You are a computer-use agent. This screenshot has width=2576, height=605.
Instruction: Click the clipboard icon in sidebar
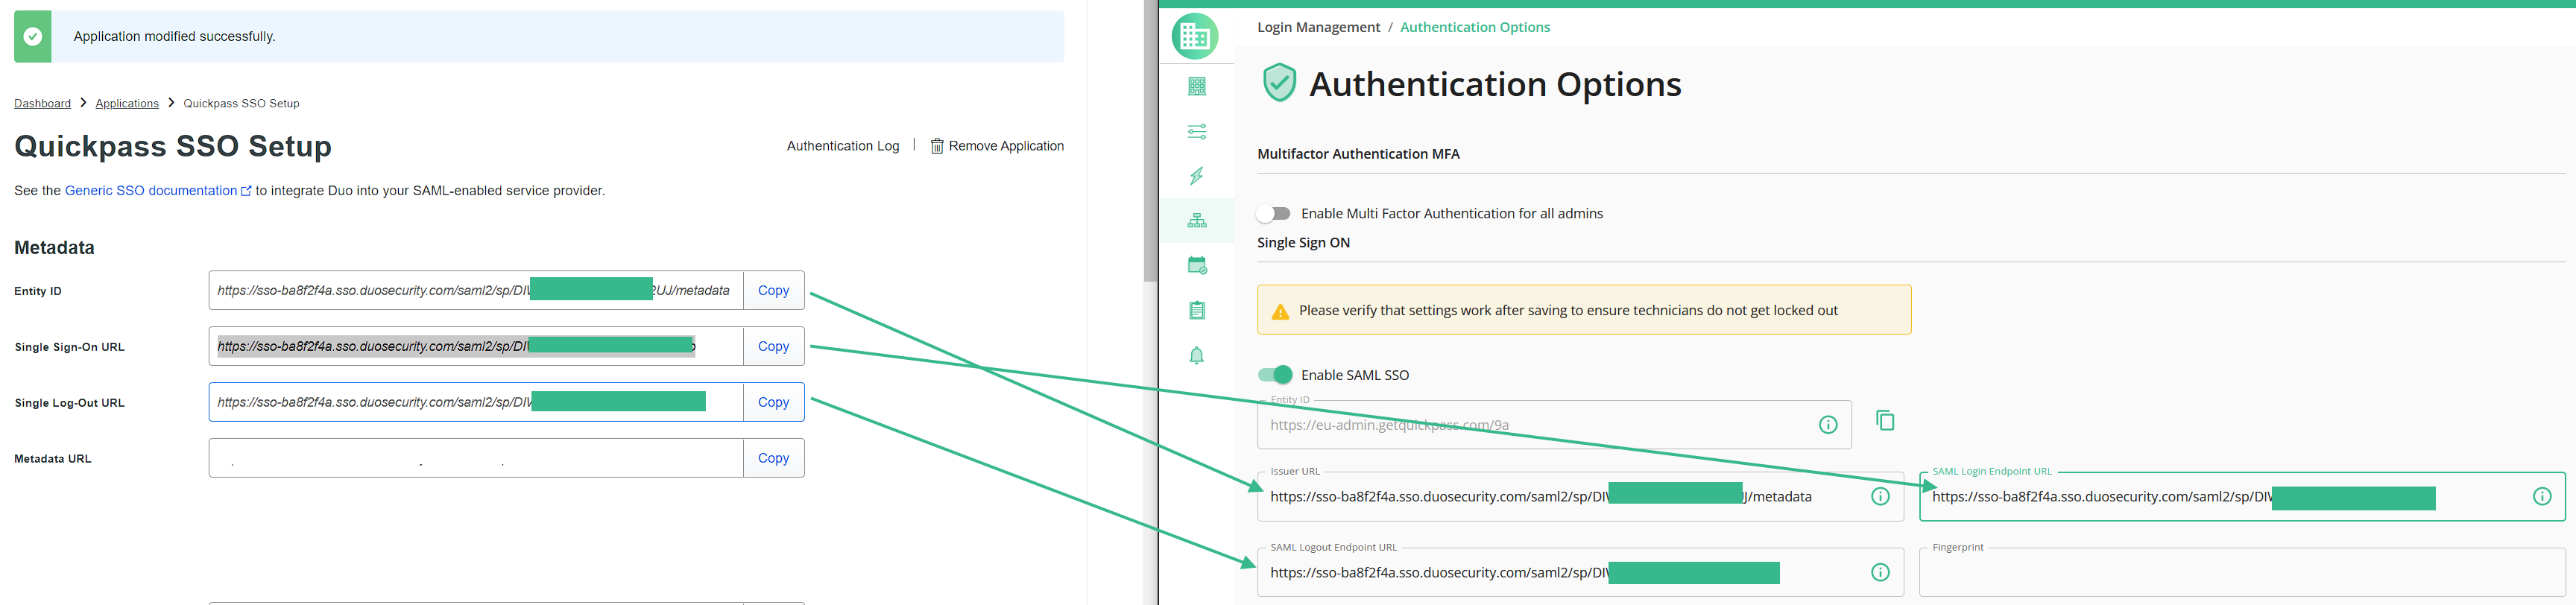click(1196, 311)
